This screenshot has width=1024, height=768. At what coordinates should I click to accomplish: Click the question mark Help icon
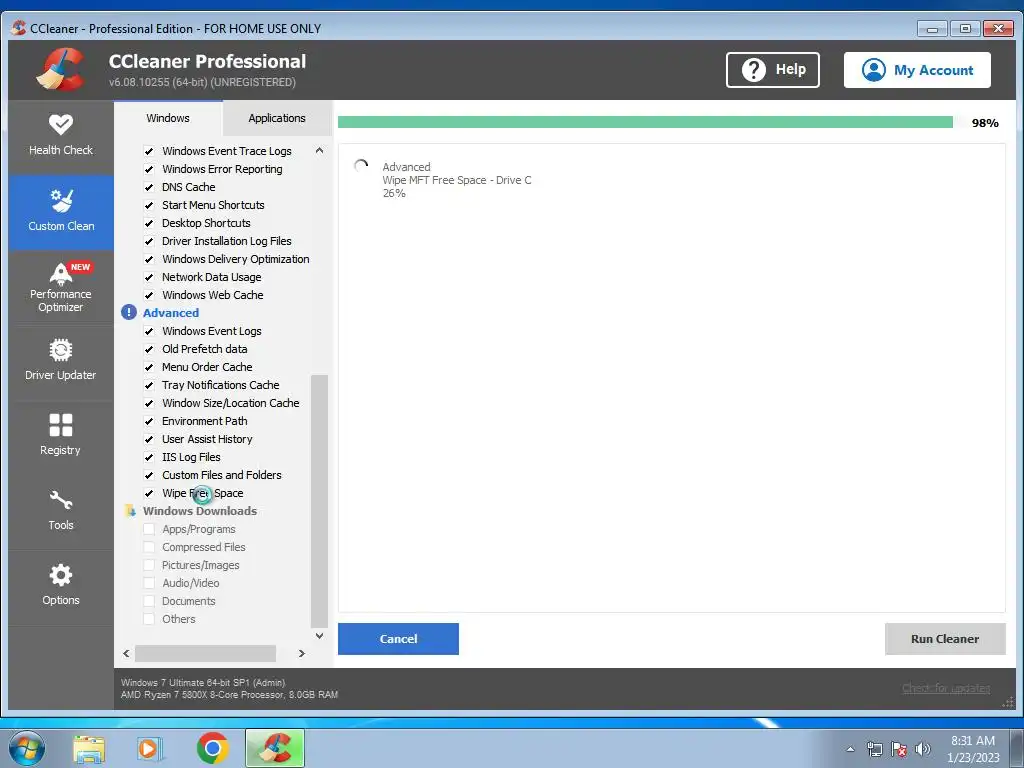754,69
